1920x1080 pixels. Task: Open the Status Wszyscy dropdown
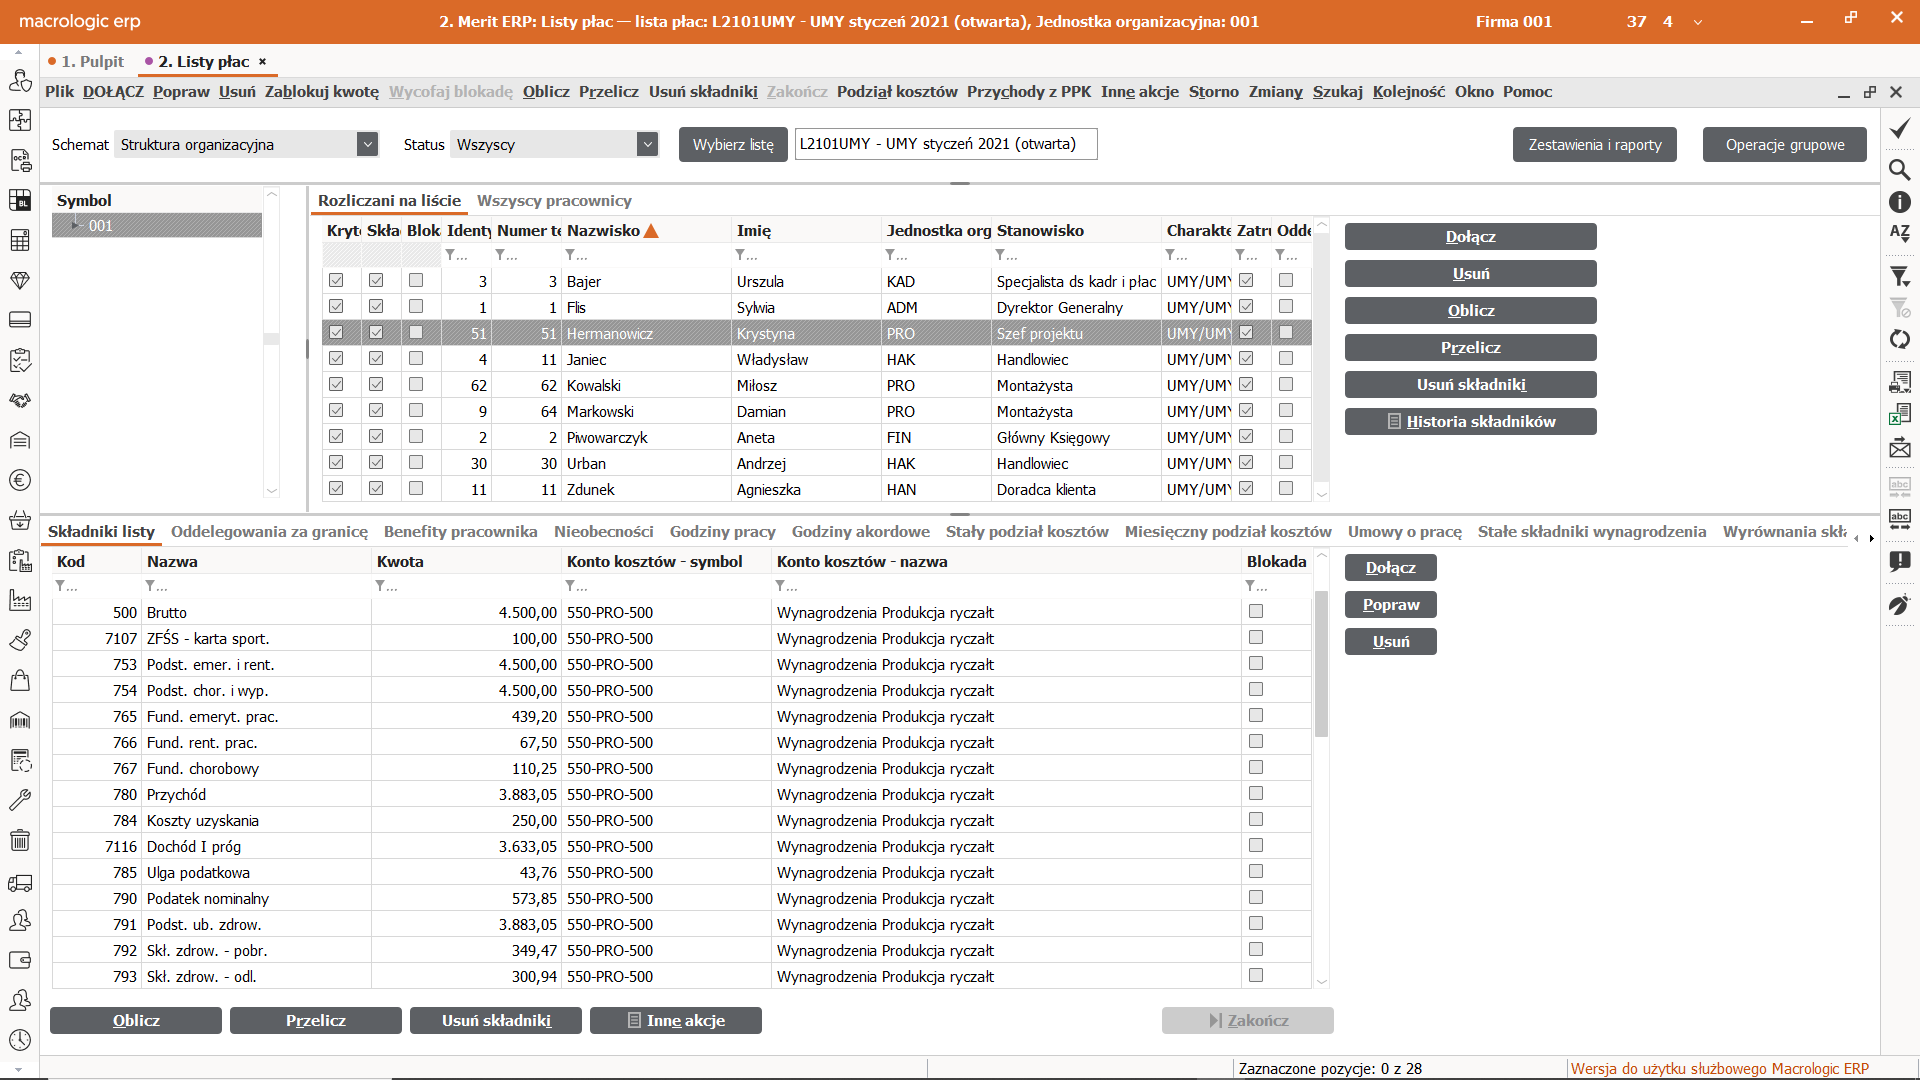point(647,145)
